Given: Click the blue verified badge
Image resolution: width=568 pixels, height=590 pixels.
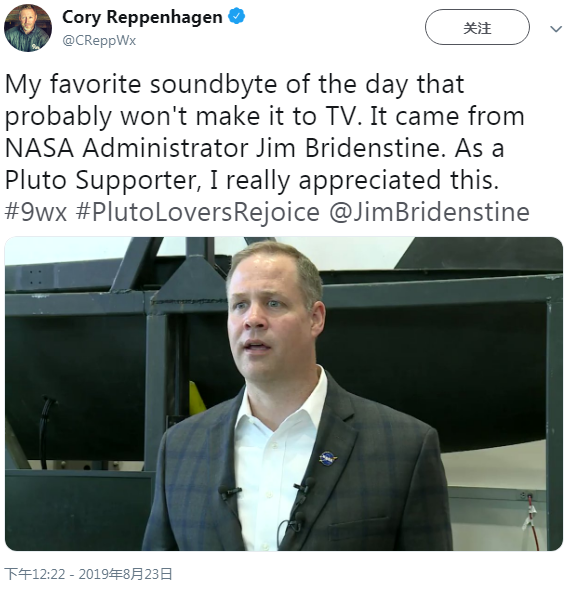Looking at the screenshot, I should (237, 17).
